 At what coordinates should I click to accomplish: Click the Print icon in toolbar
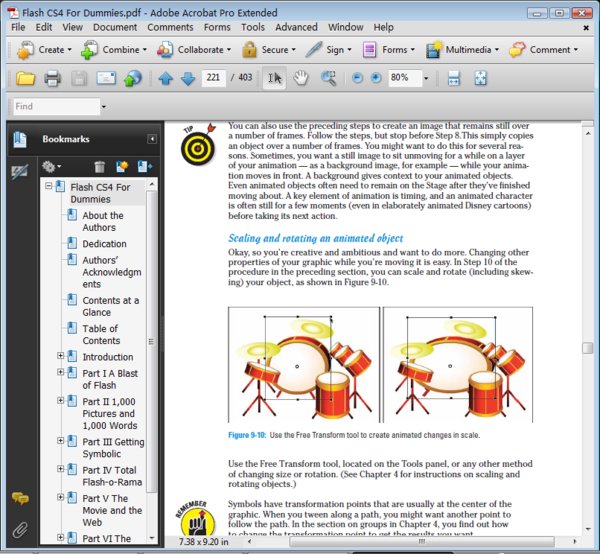tap(52, 78)
